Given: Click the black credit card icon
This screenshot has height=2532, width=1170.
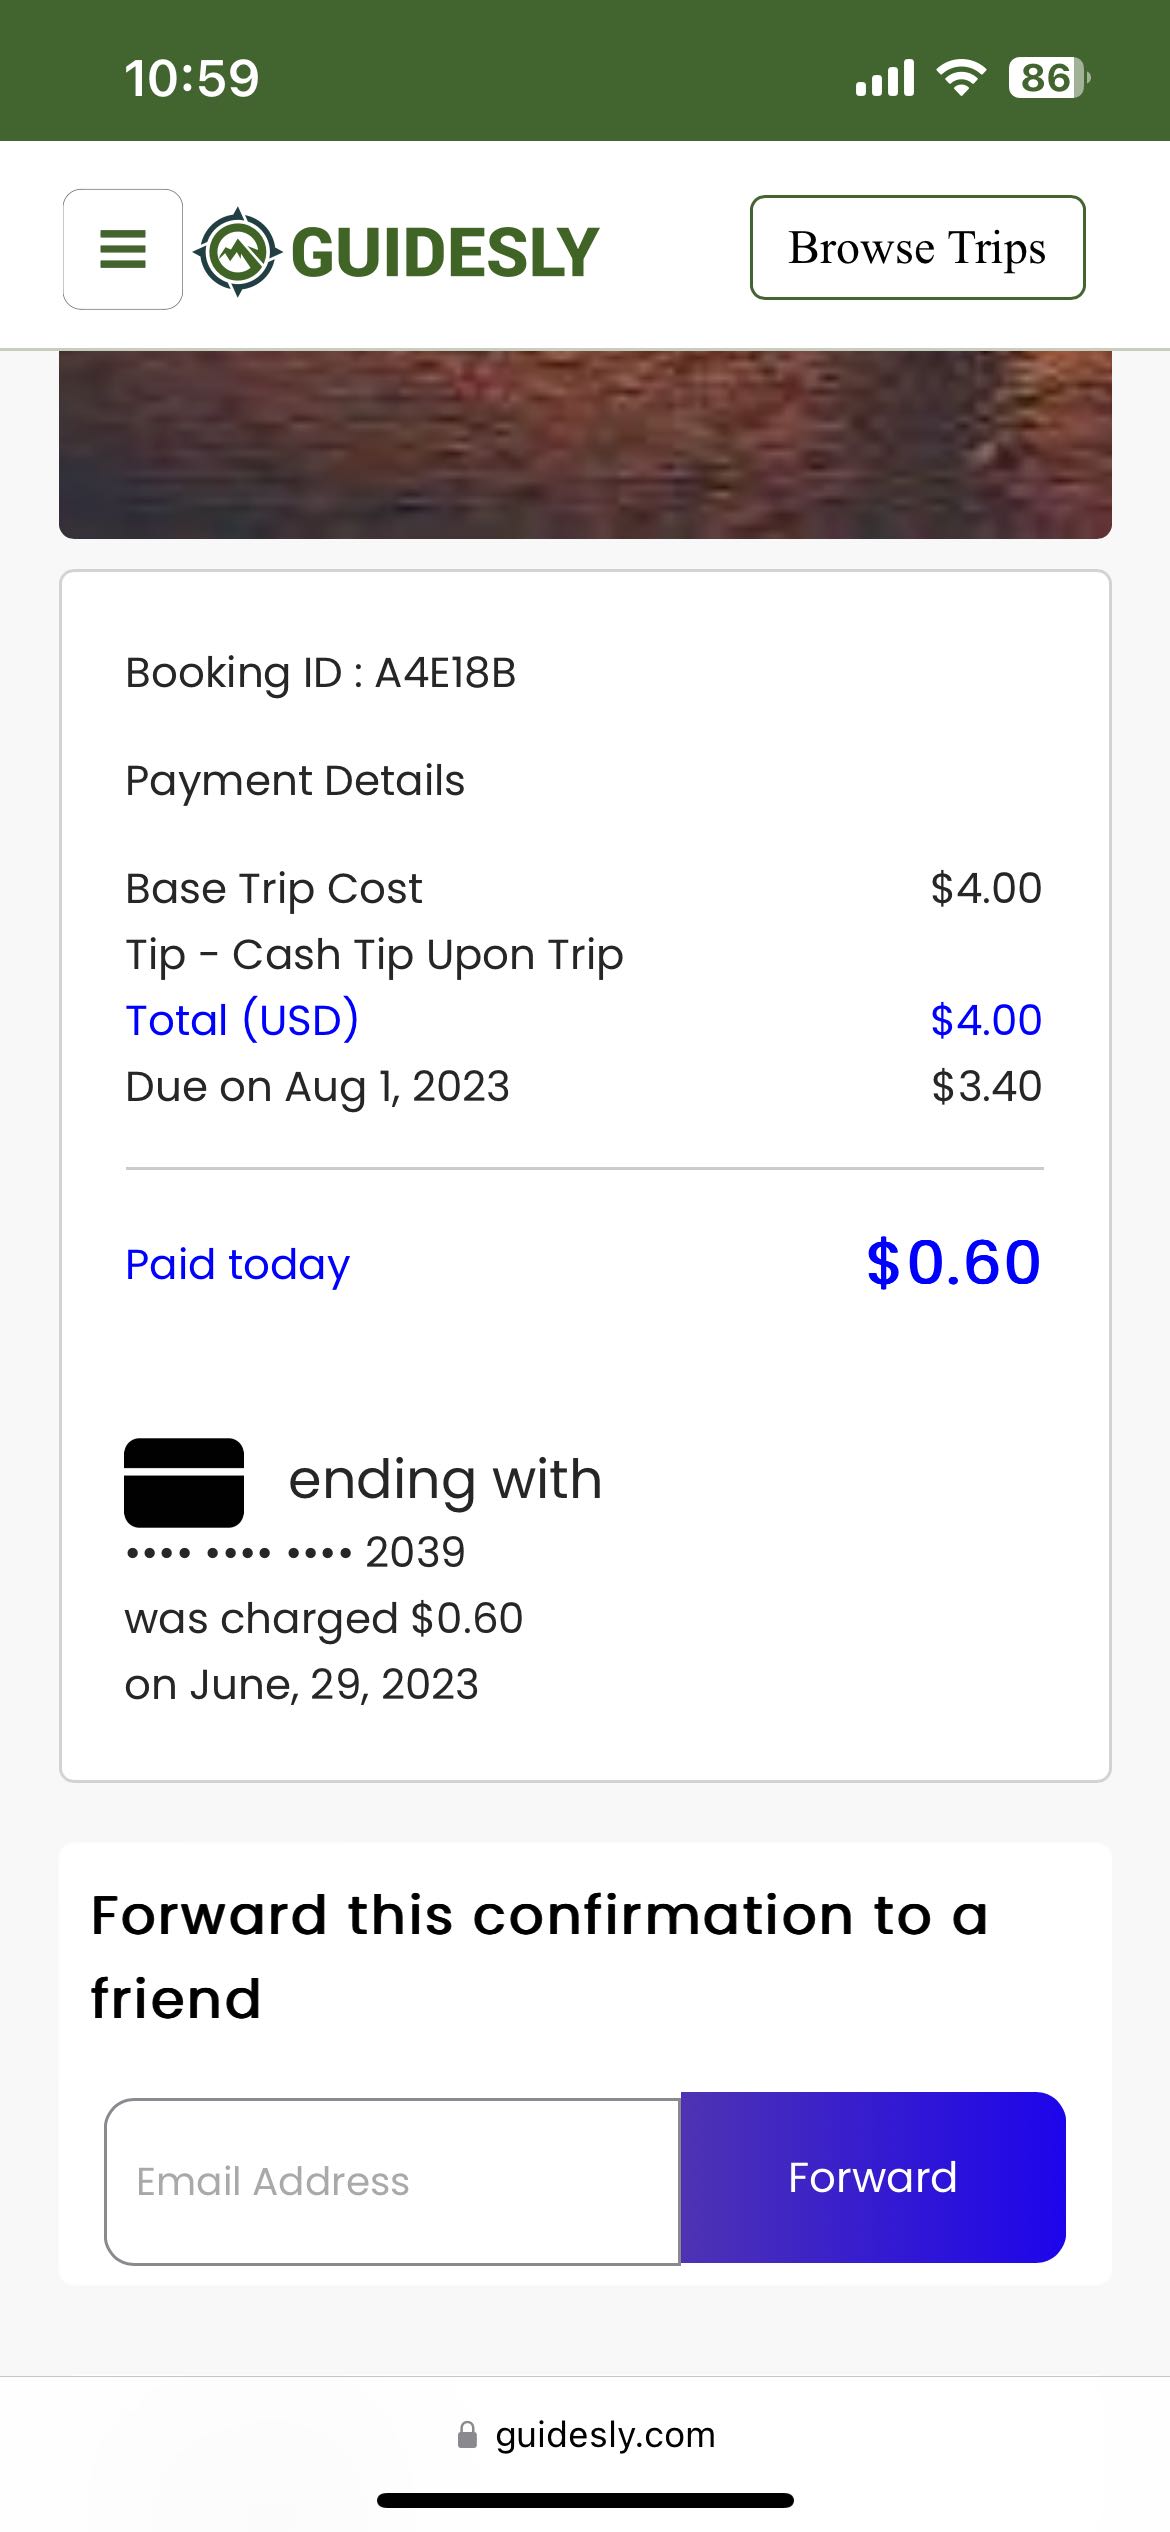Looking at the screenshot, I should point(184,1482).
